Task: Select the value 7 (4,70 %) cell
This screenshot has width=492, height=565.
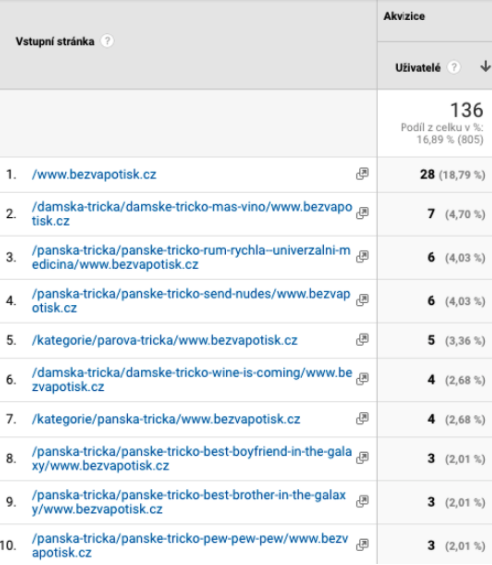Action: 435,214
